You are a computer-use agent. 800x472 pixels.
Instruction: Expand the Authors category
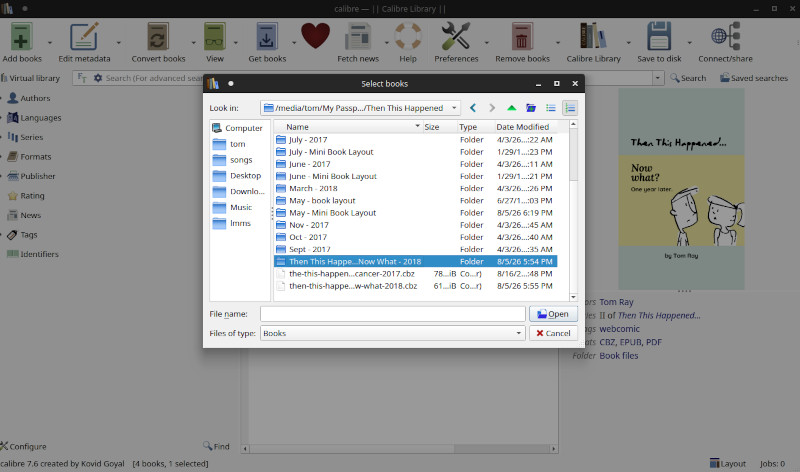point(2,97)
